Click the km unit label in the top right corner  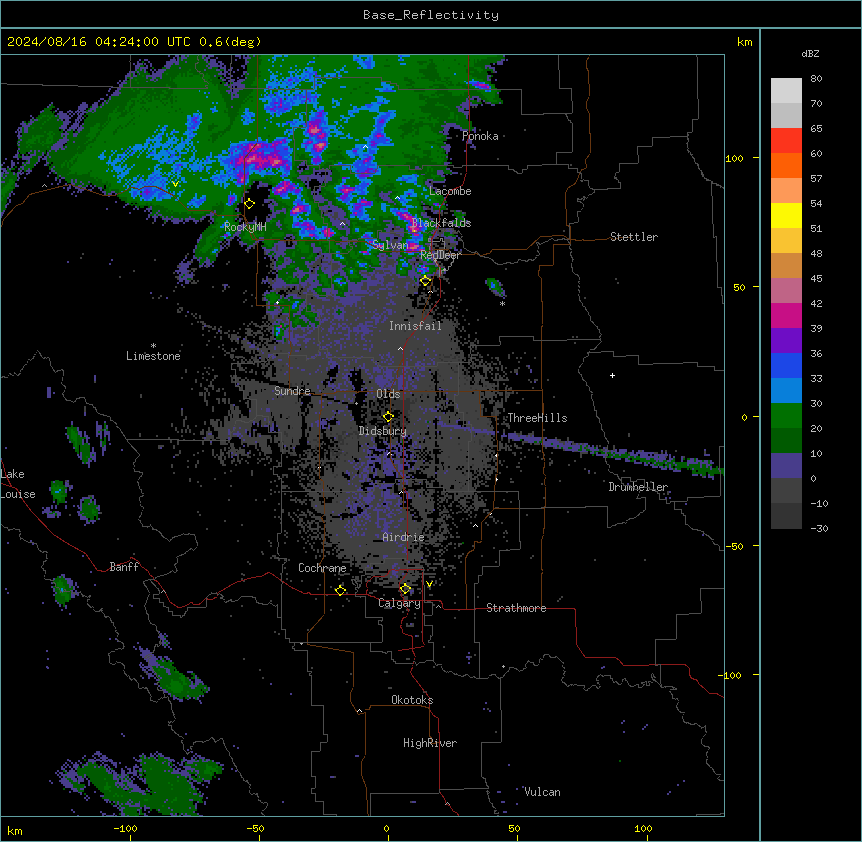(744, 42)
